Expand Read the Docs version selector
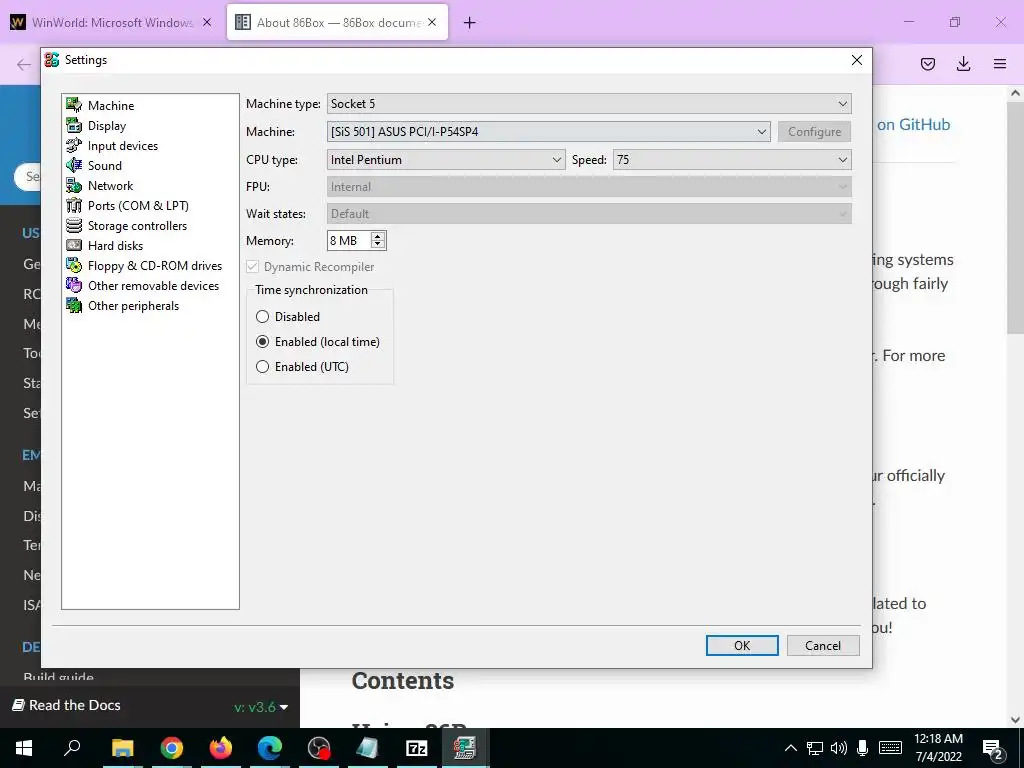 (x=261, y=707)
